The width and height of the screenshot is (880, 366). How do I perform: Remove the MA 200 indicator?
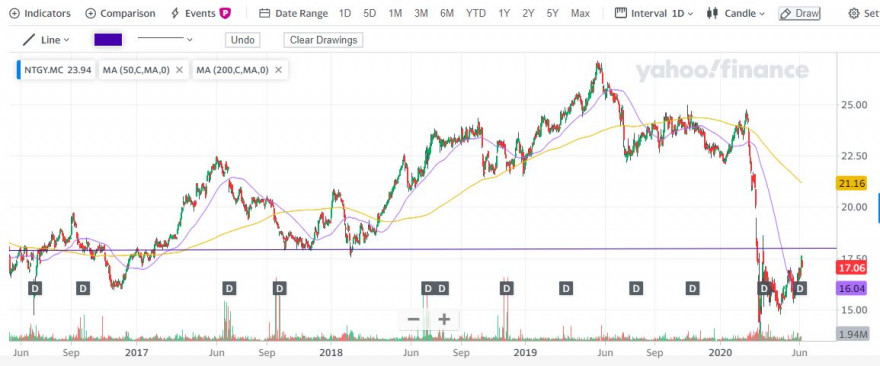coord(278,70)
